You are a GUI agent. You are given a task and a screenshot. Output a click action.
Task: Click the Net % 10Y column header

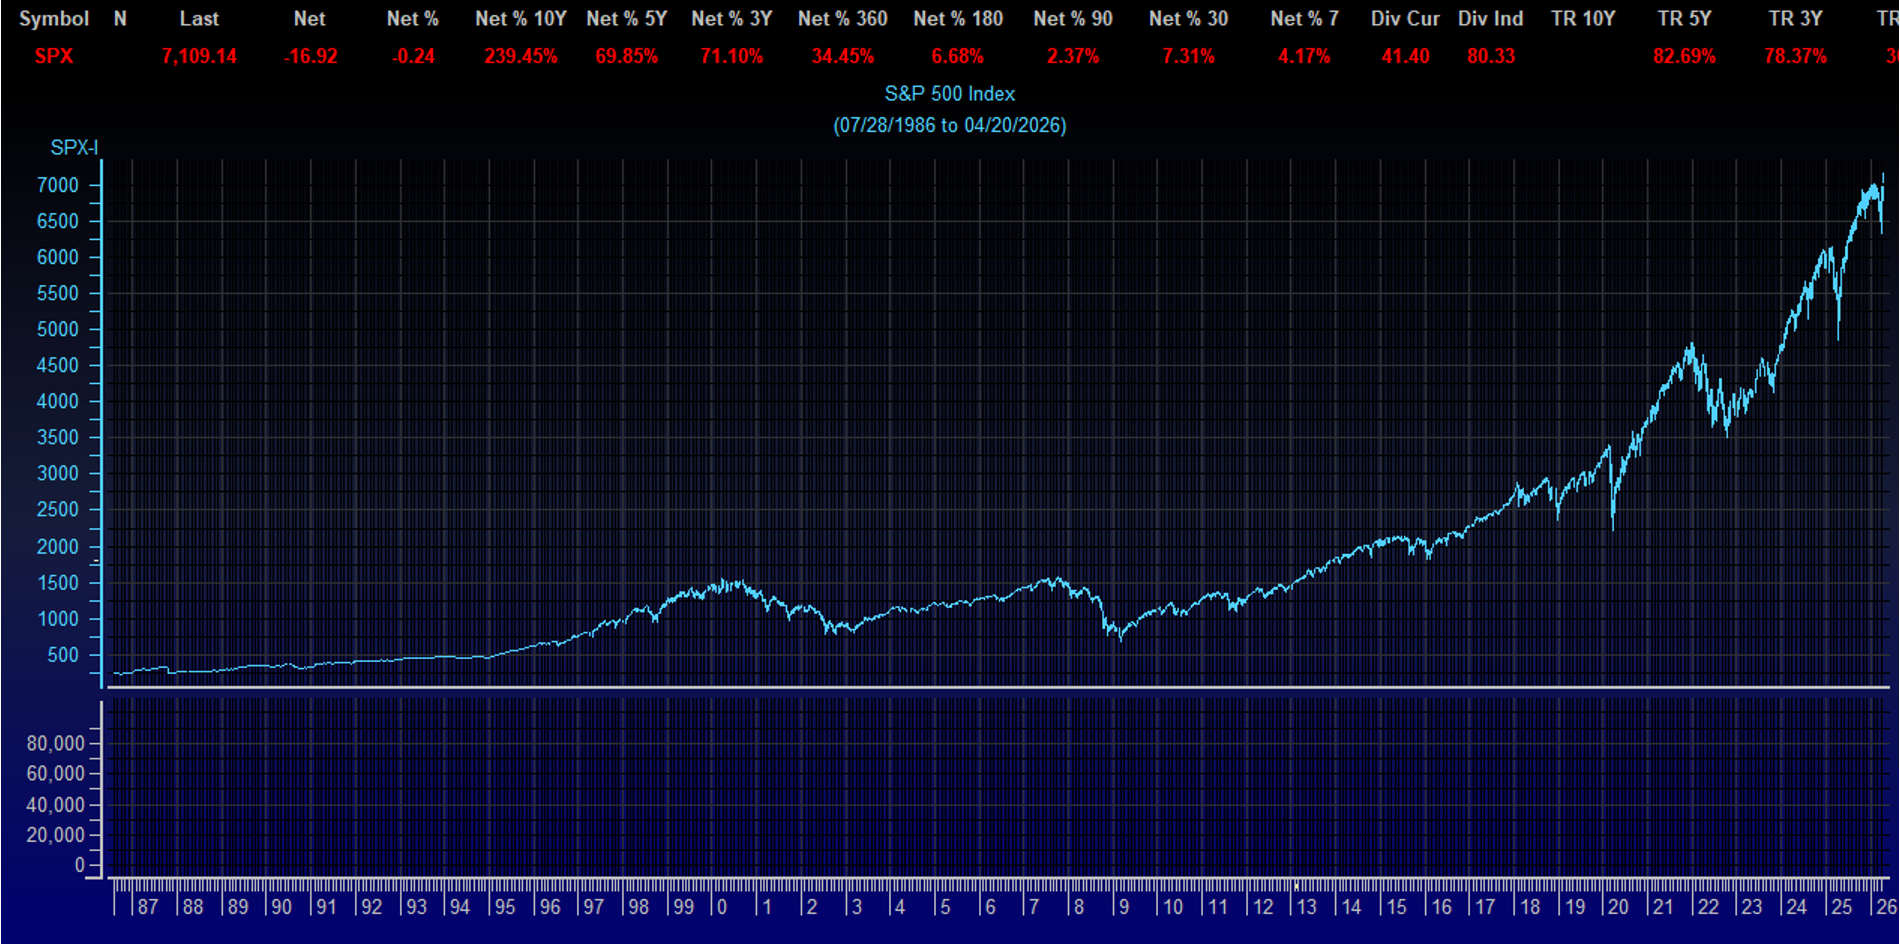pos(520,19)
